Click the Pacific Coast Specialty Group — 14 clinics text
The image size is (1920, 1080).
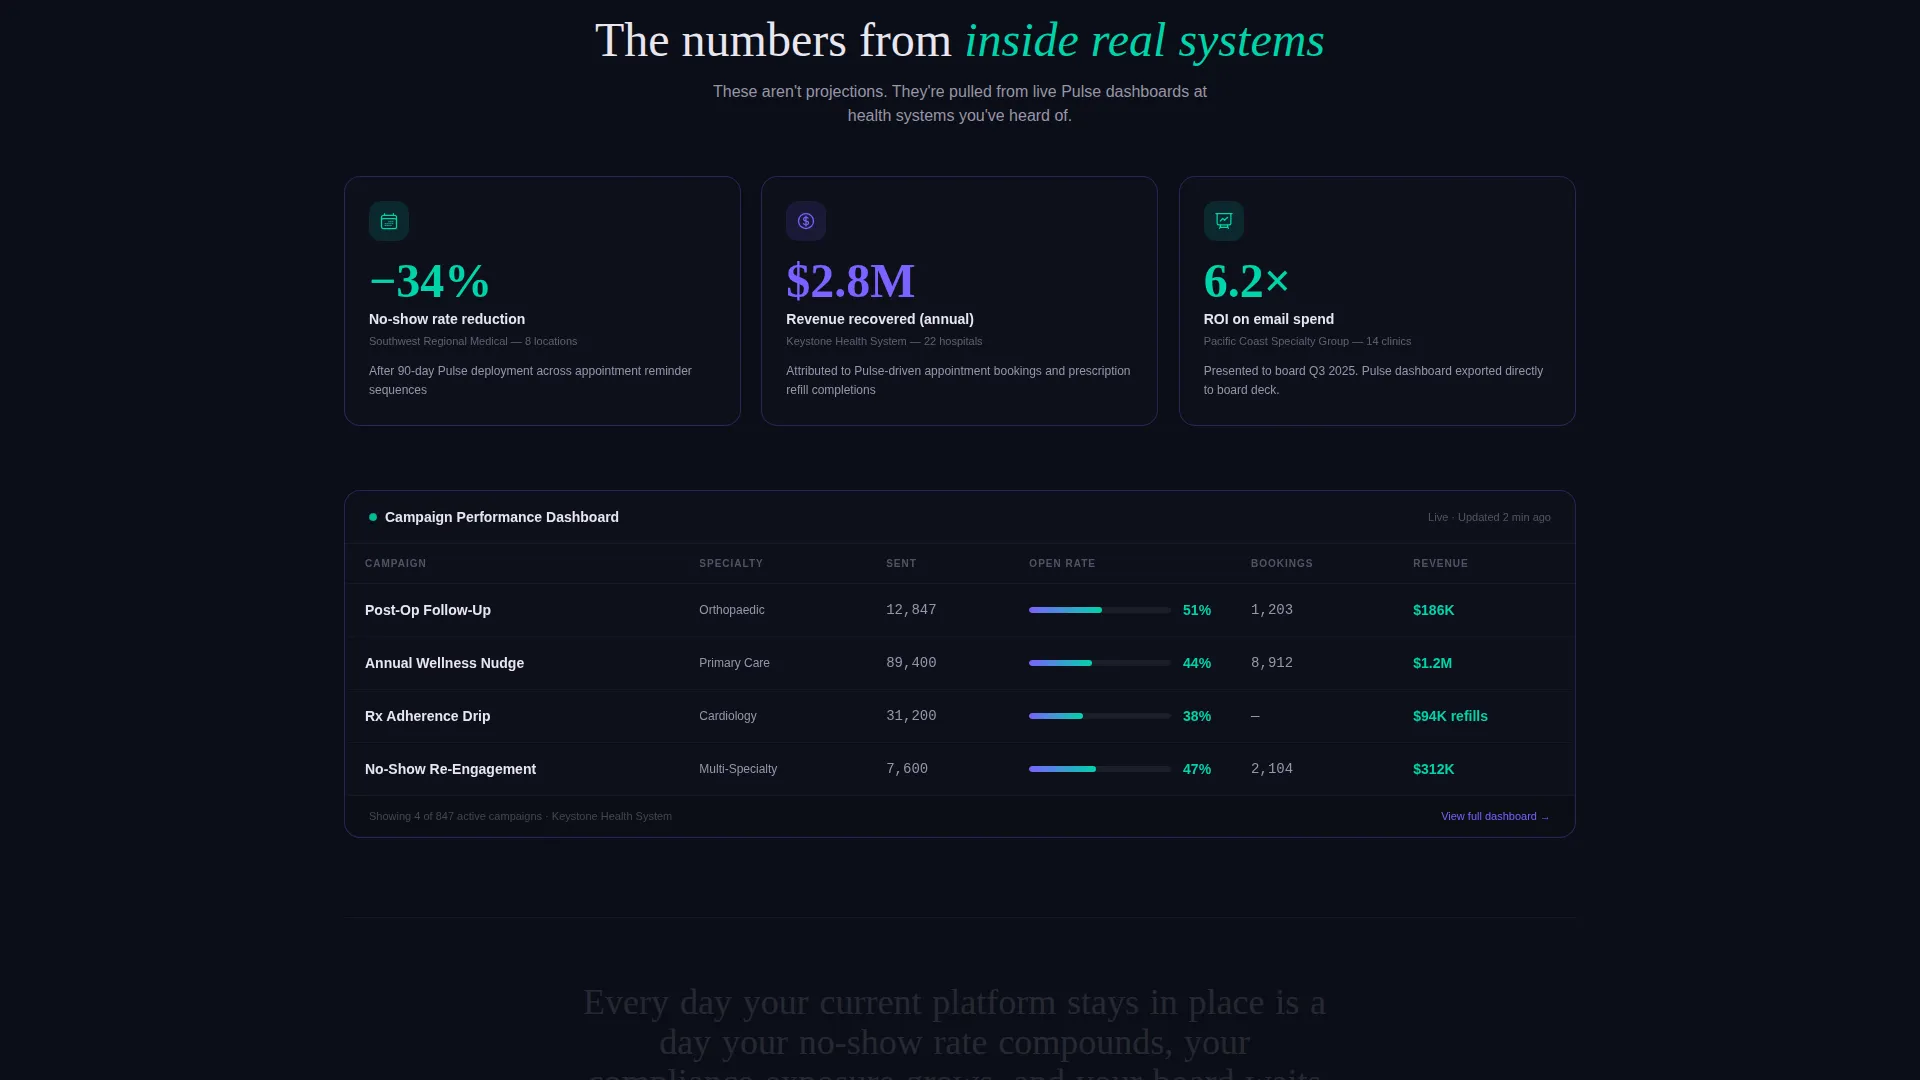(1307, 341)
